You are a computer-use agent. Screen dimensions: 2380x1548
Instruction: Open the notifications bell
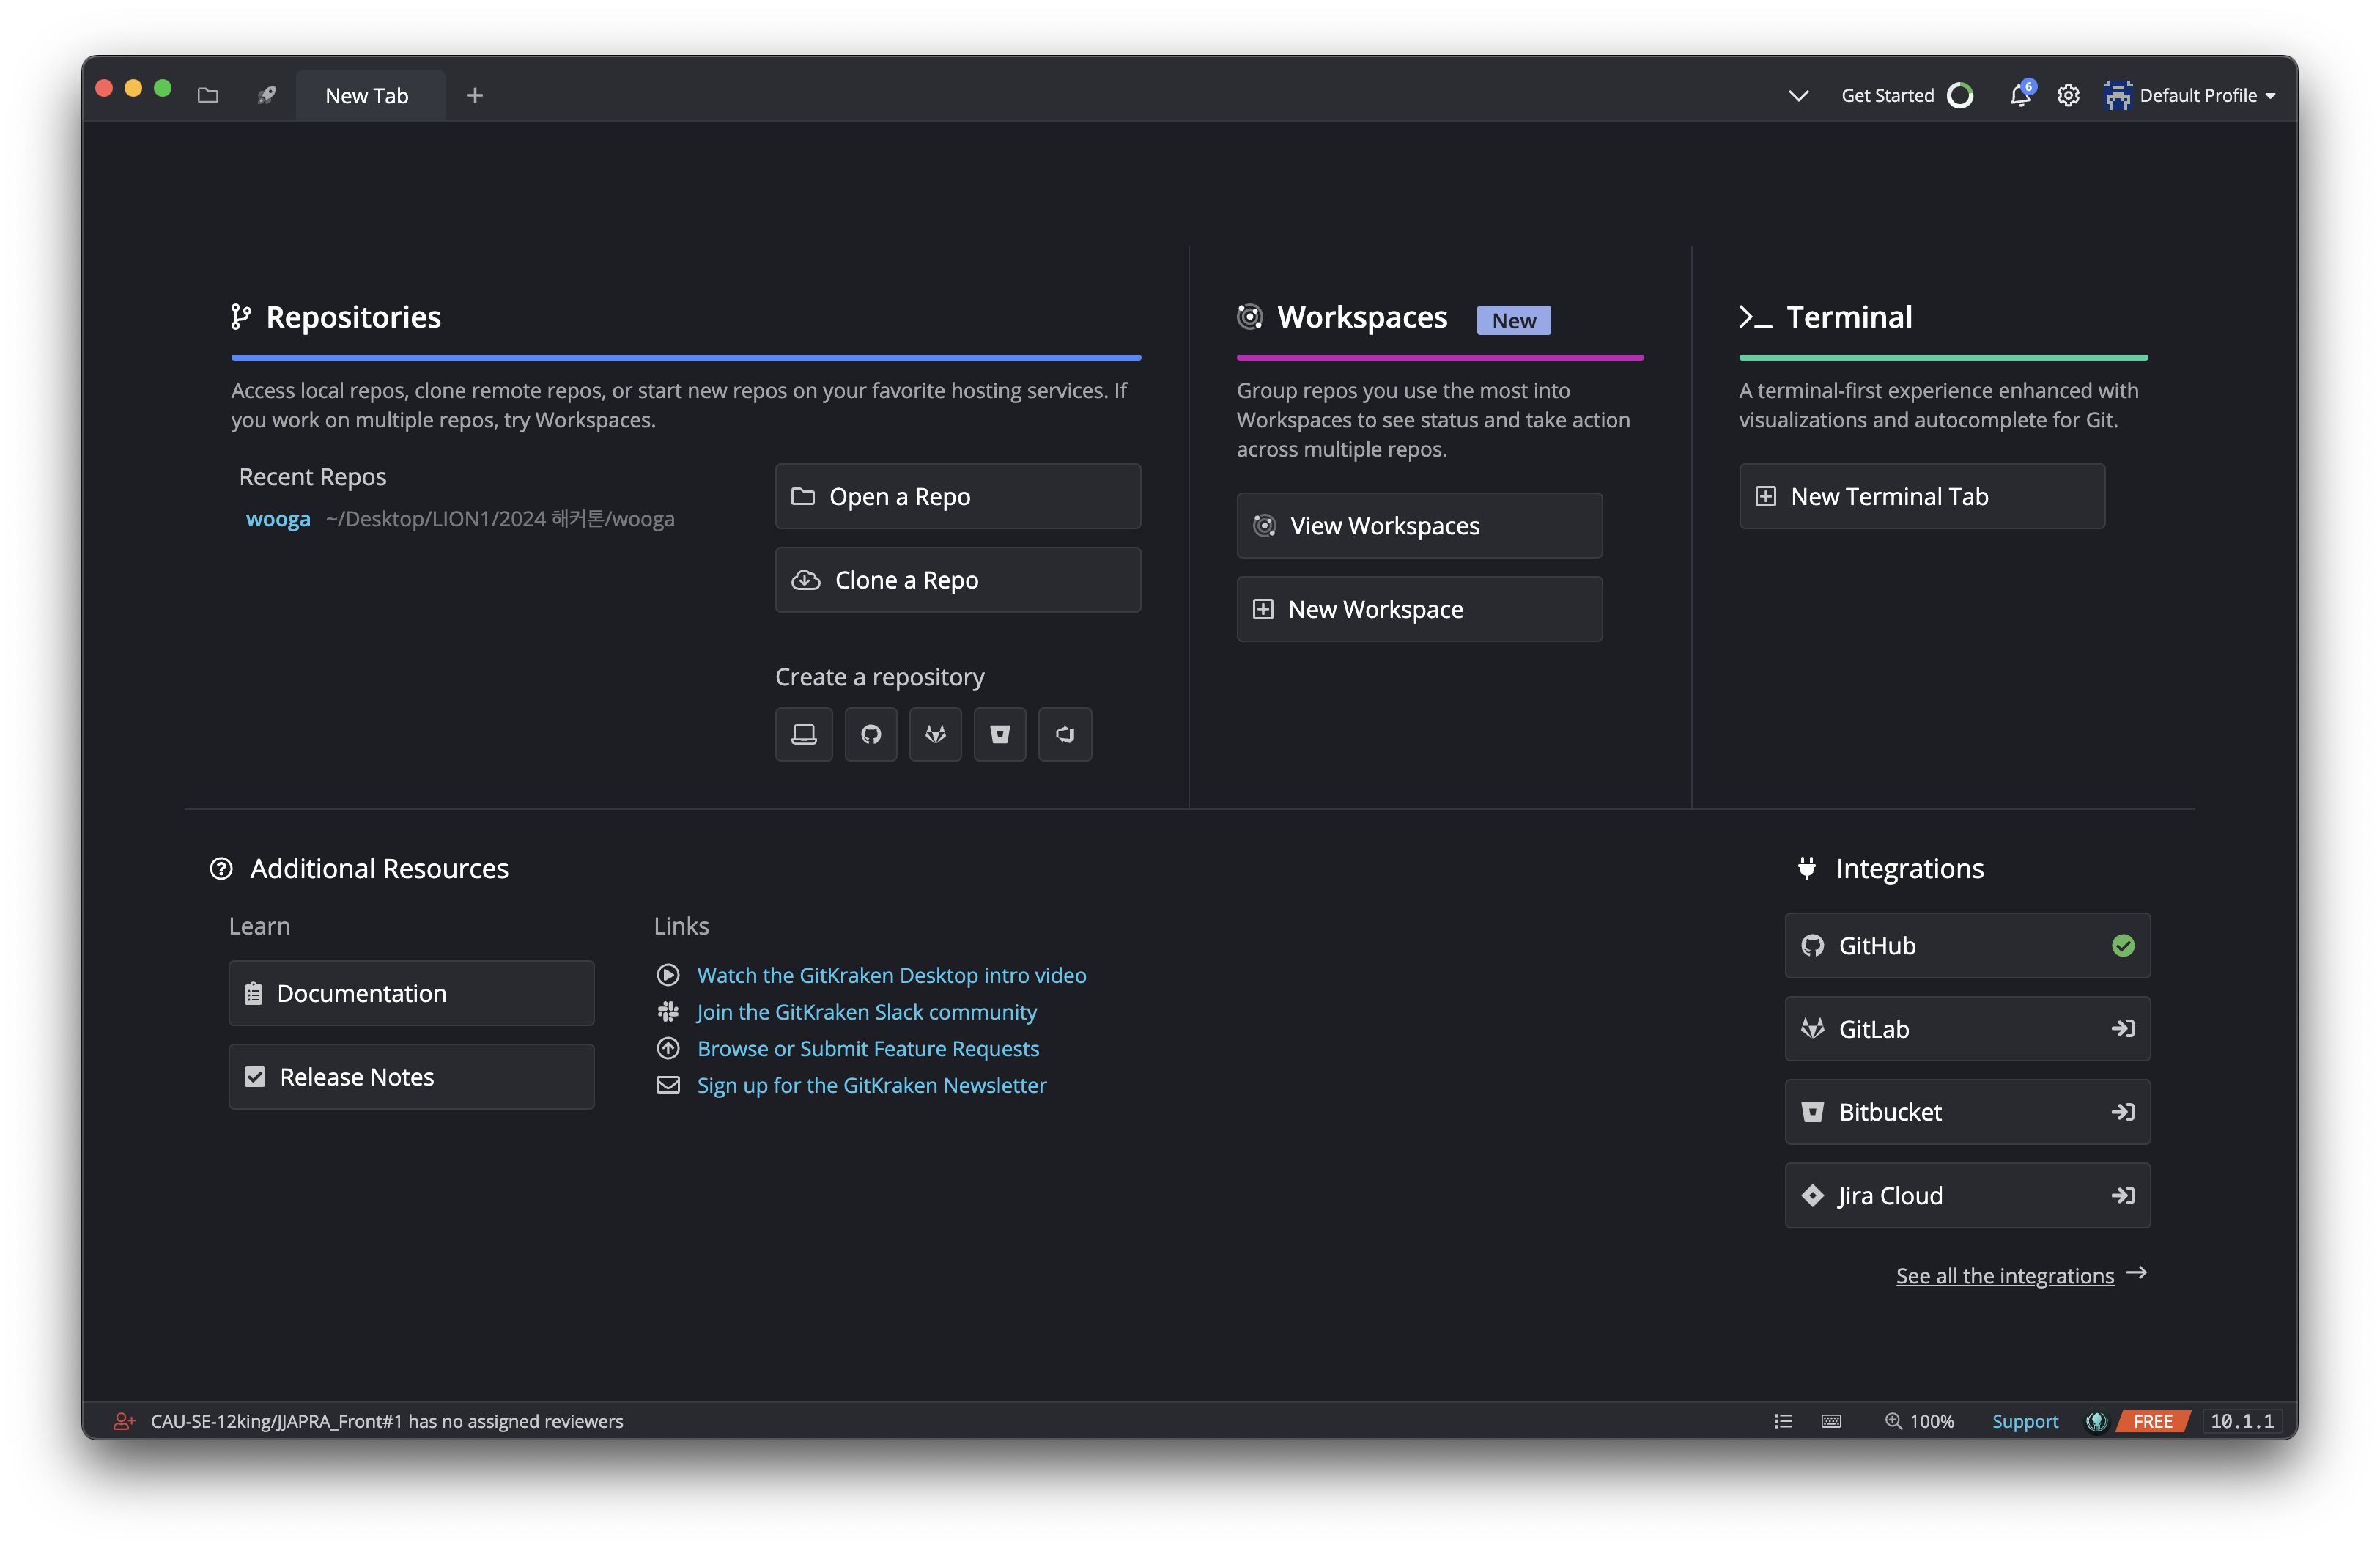[2020, 95]
